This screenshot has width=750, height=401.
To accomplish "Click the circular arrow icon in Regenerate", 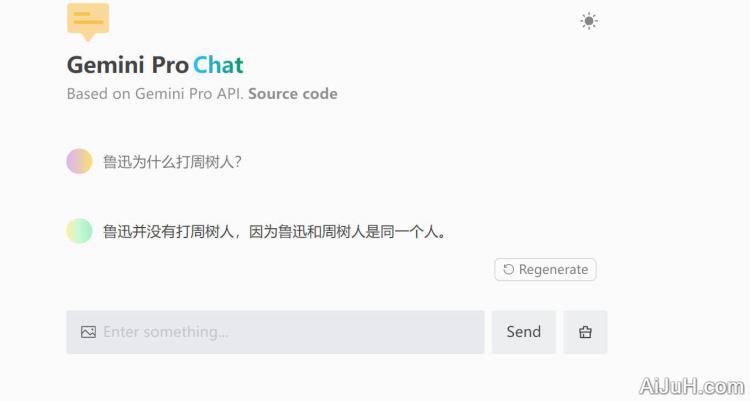I will (509, 270).
